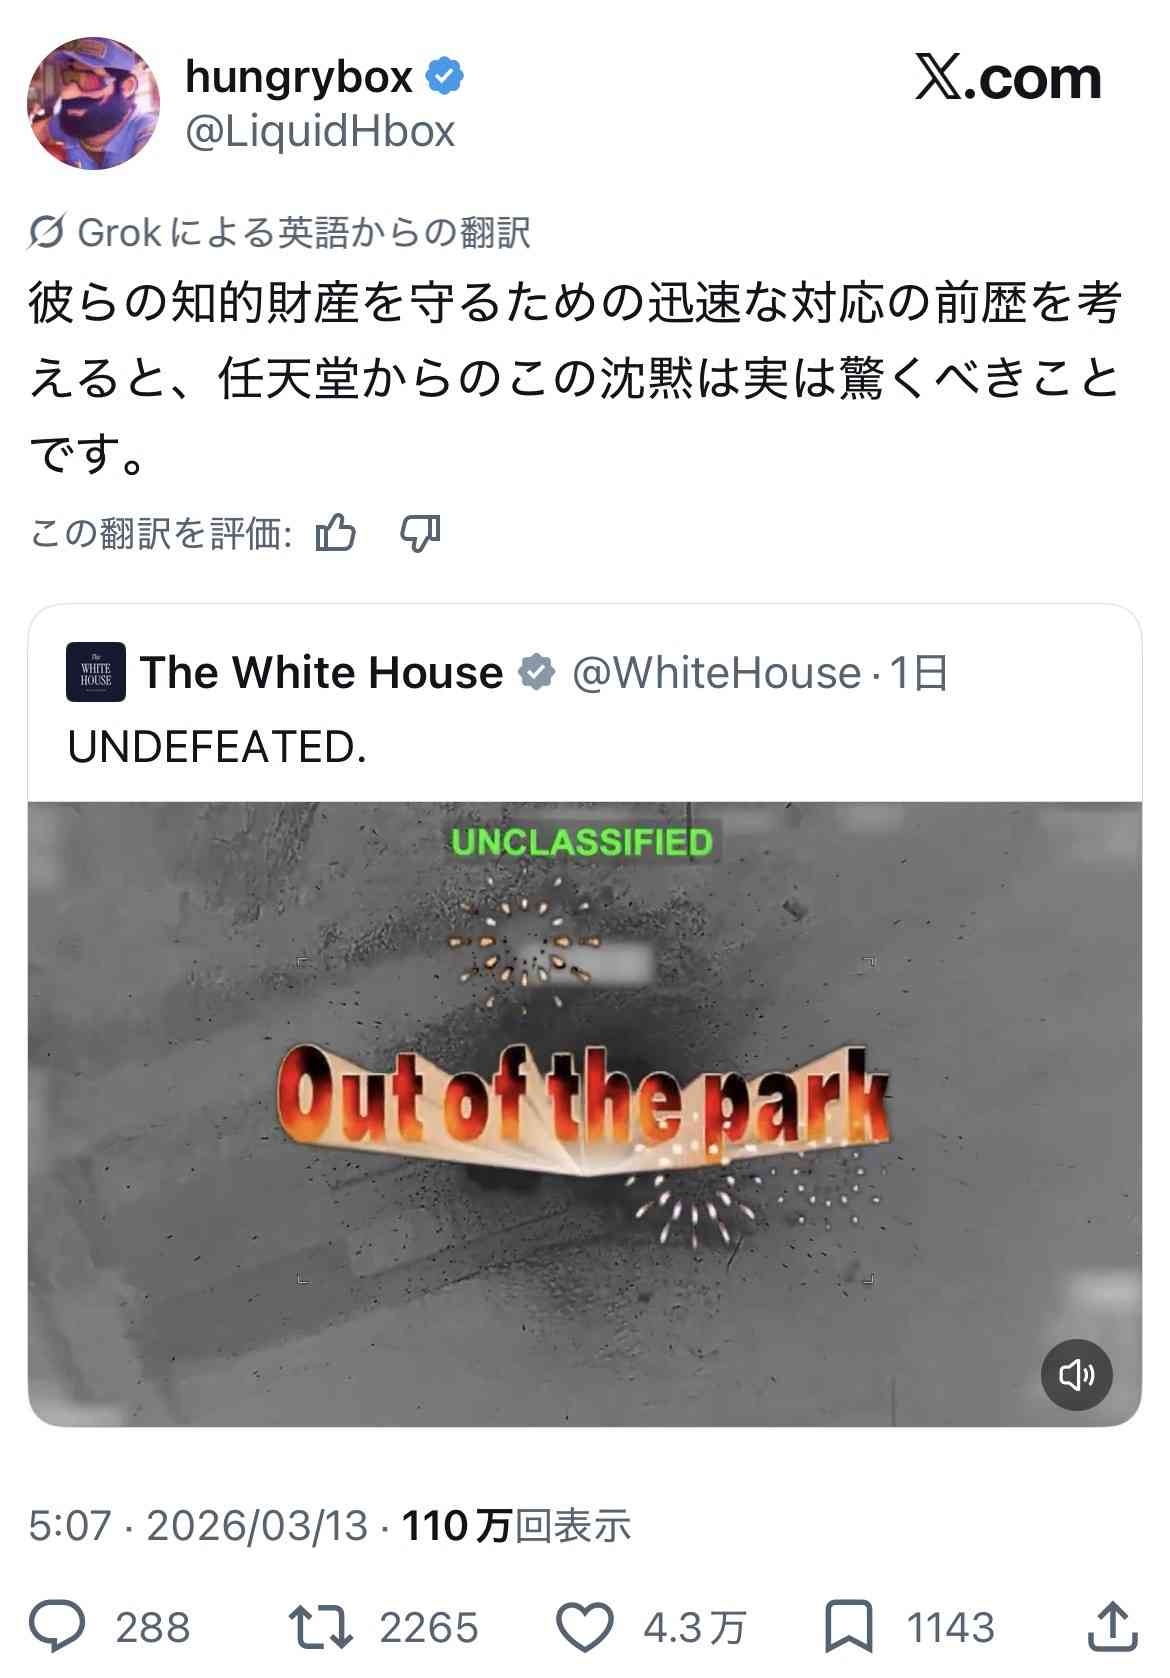Screen dimensions: 1170x1678
Task: Tap the hungrybox display name
Action: 299,77
